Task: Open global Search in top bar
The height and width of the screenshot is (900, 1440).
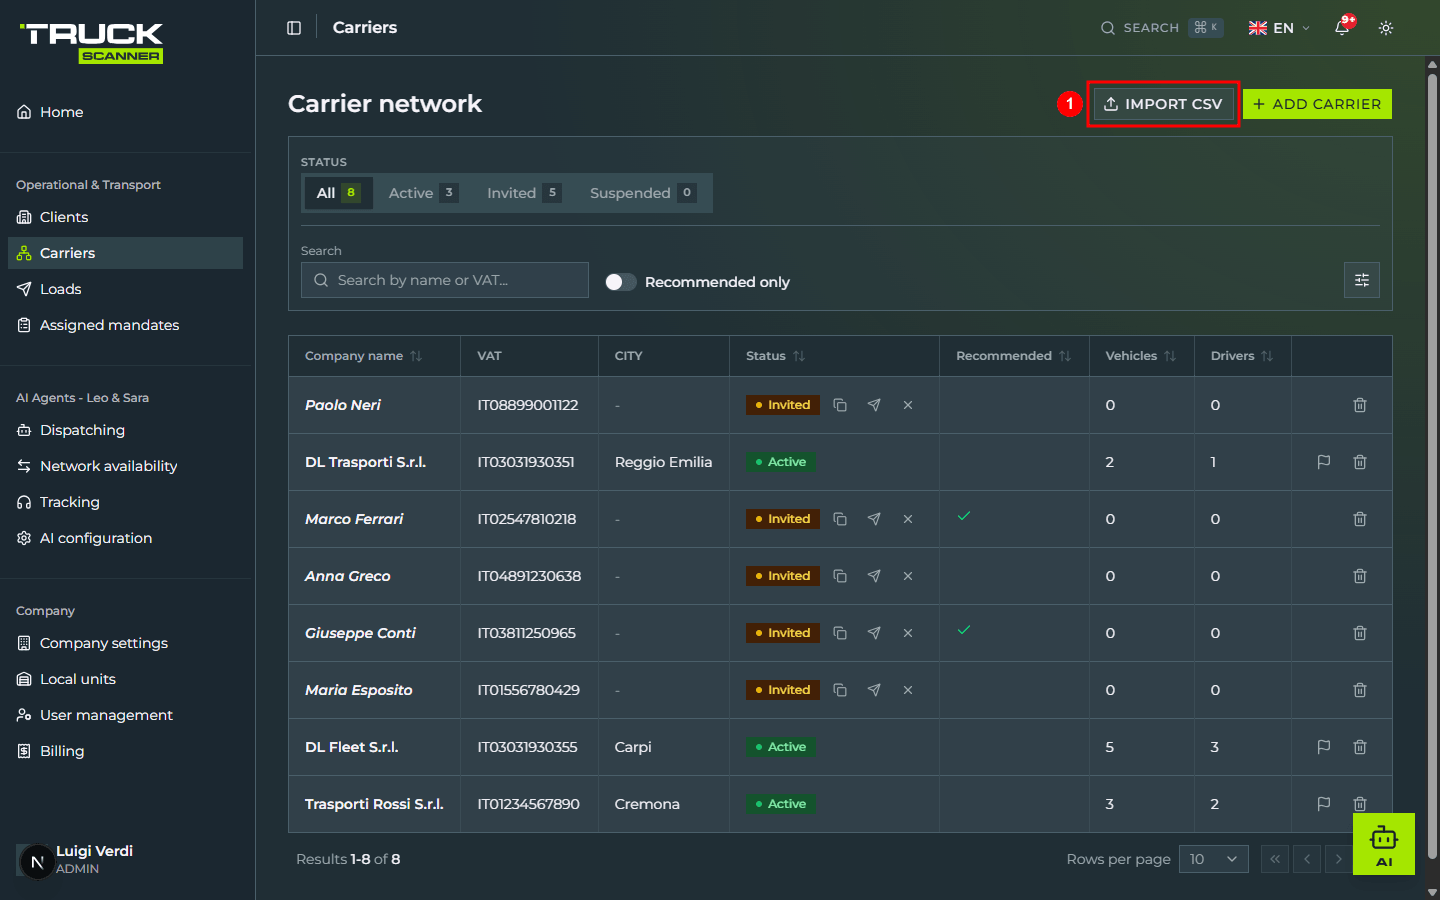Action: (1161, 28)
